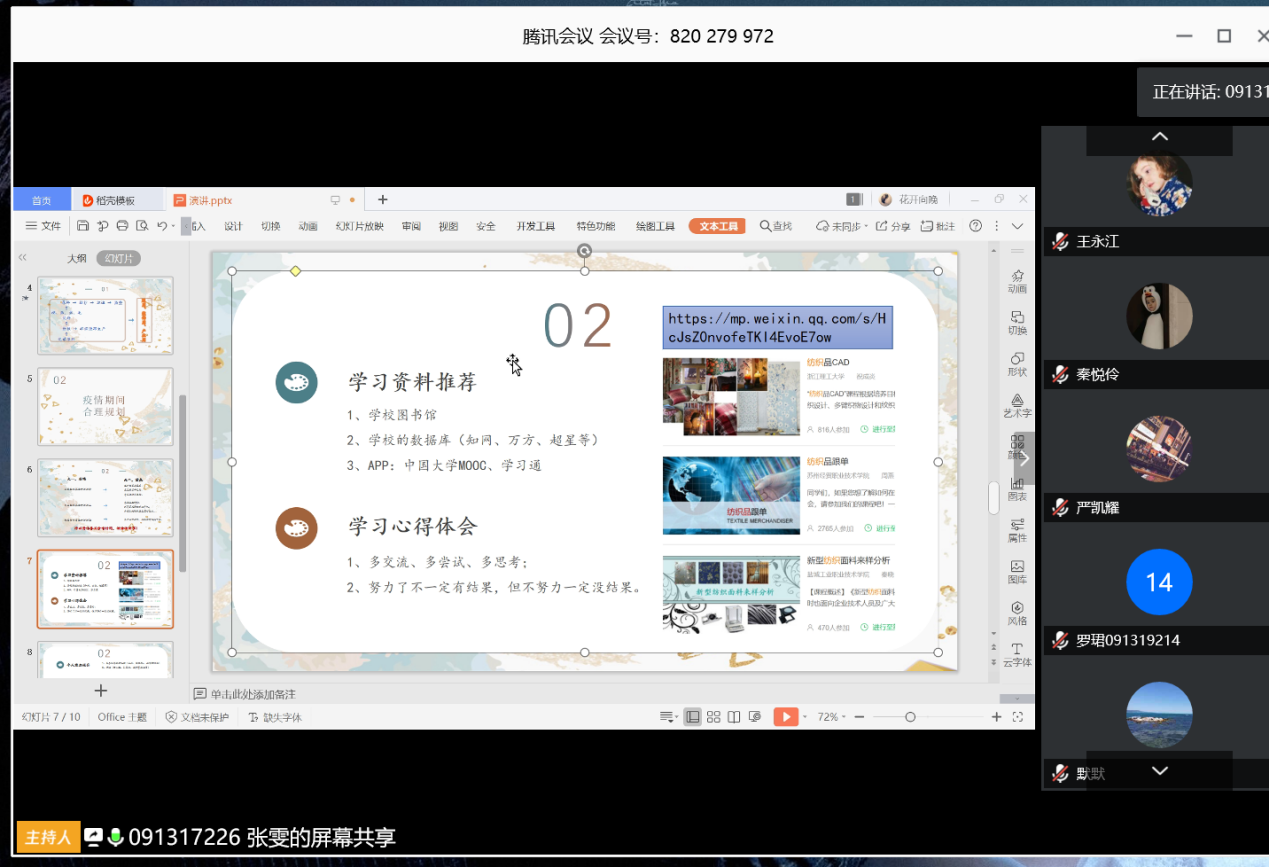Switch to reading view in status bar
The image size is (1269, 867).
[x=734, y=717]
